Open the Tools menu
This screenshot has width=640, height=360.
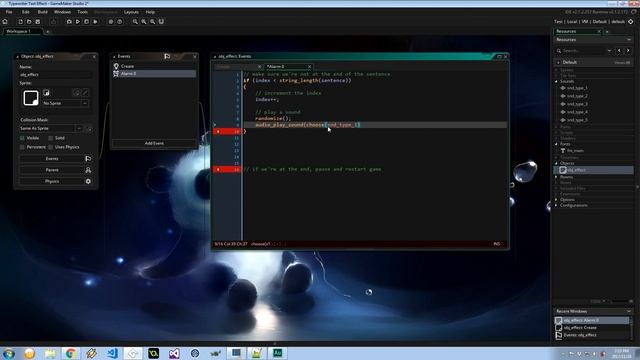[x=82, y=12]
